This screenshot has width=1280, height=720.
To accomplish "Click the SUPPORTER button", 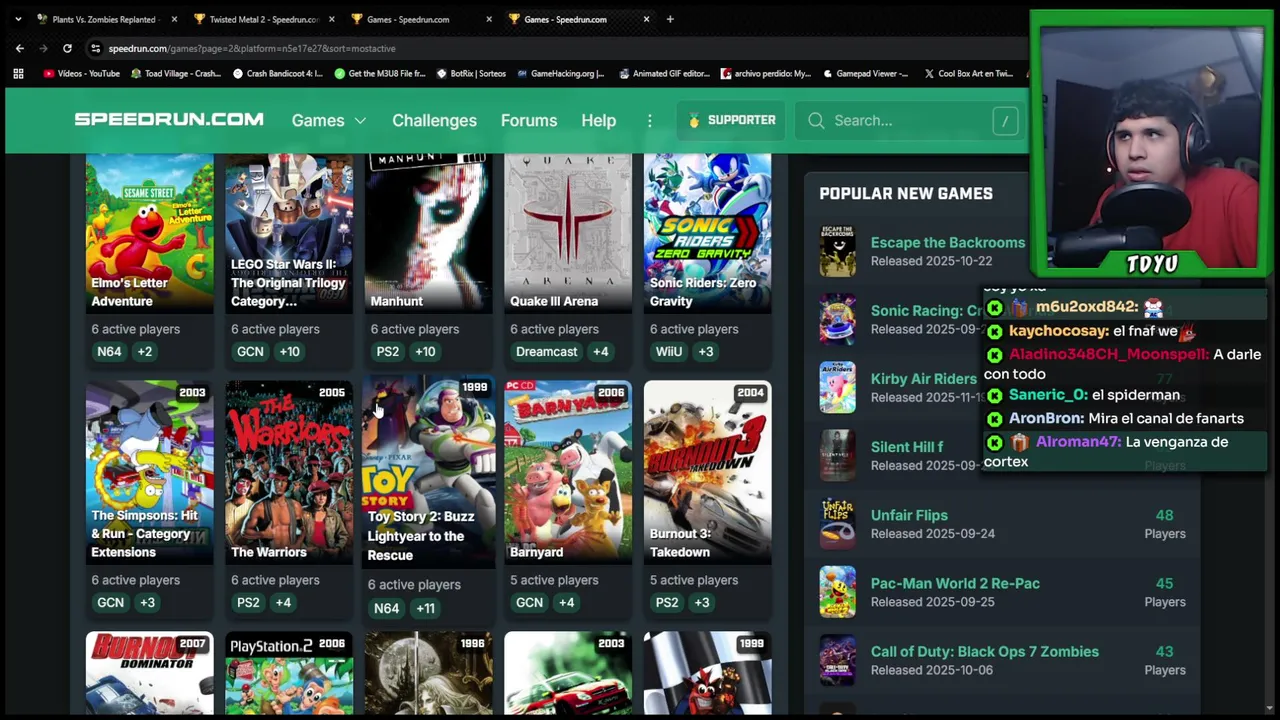I will pos(731,120).
